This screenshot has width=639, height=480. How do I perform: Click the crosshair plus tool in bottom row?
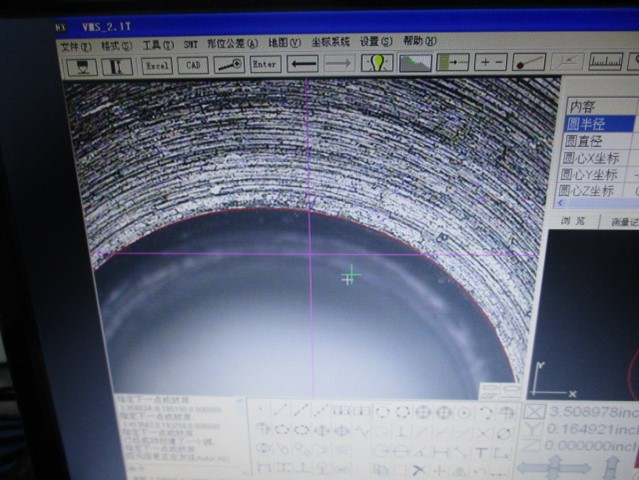439,470
